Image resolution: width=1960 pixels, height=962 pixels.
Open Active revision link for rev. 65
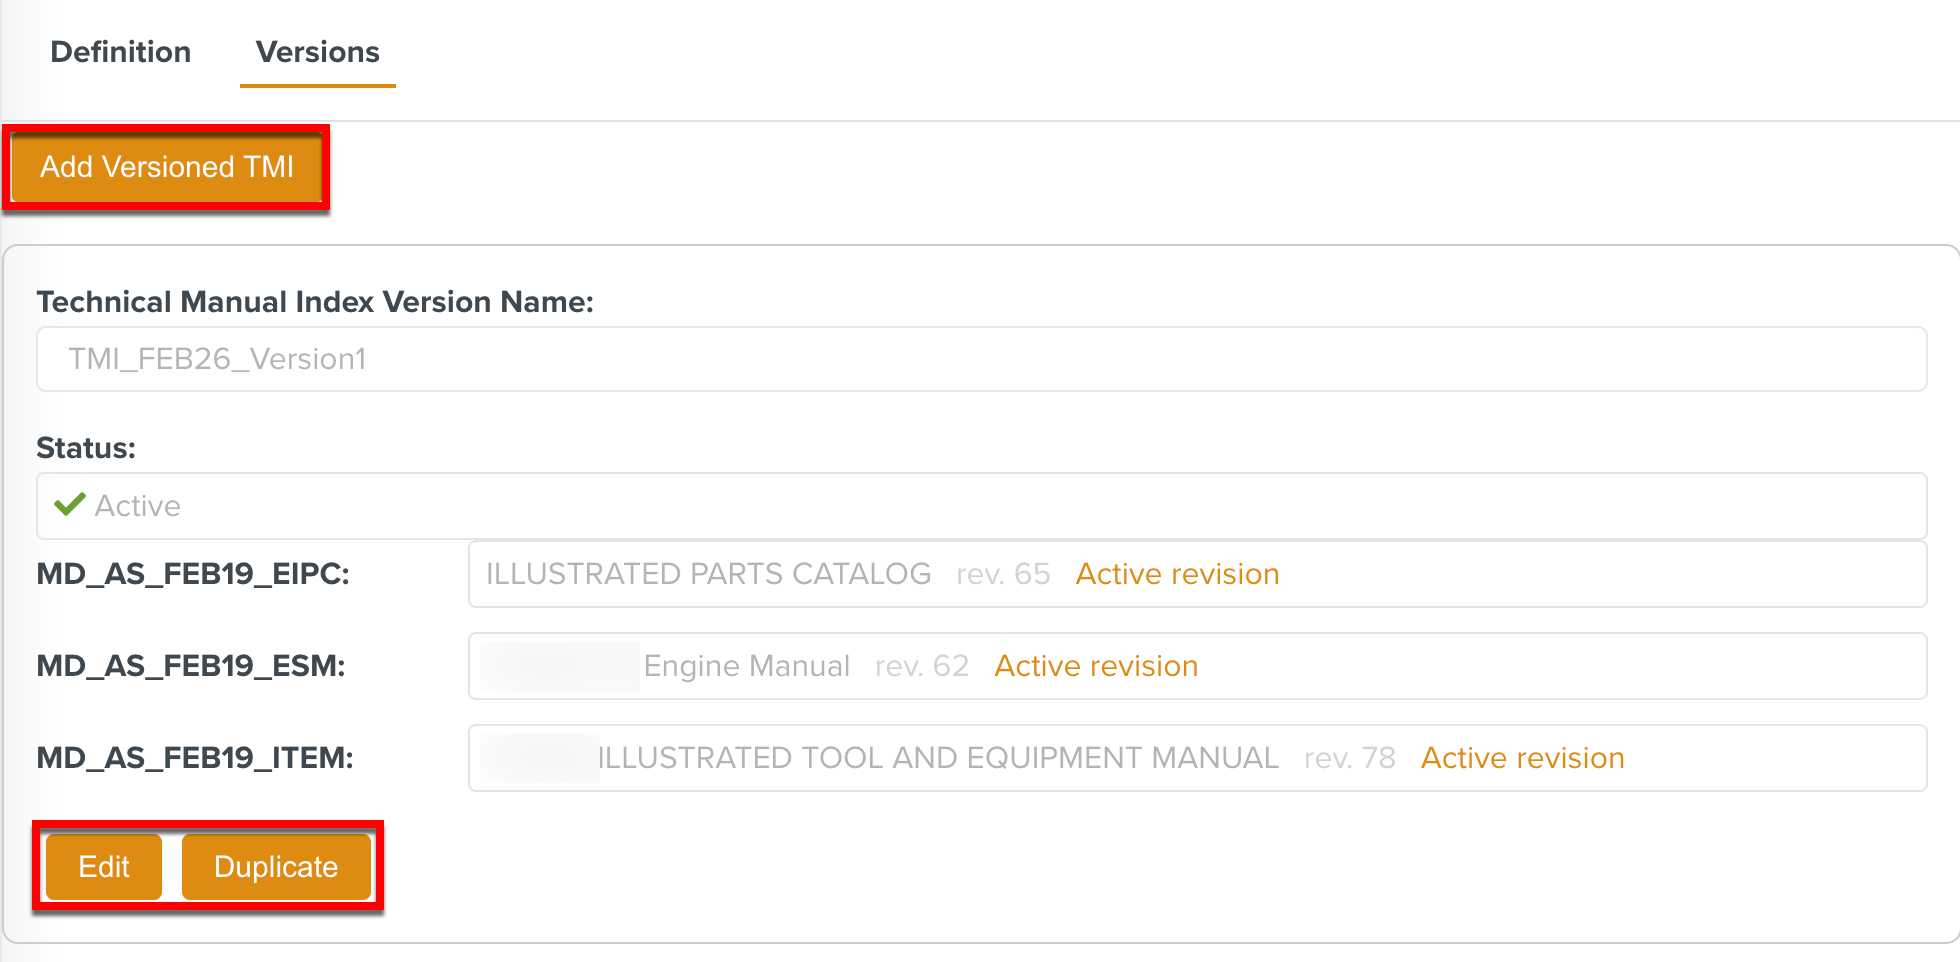coord(1177,574)
